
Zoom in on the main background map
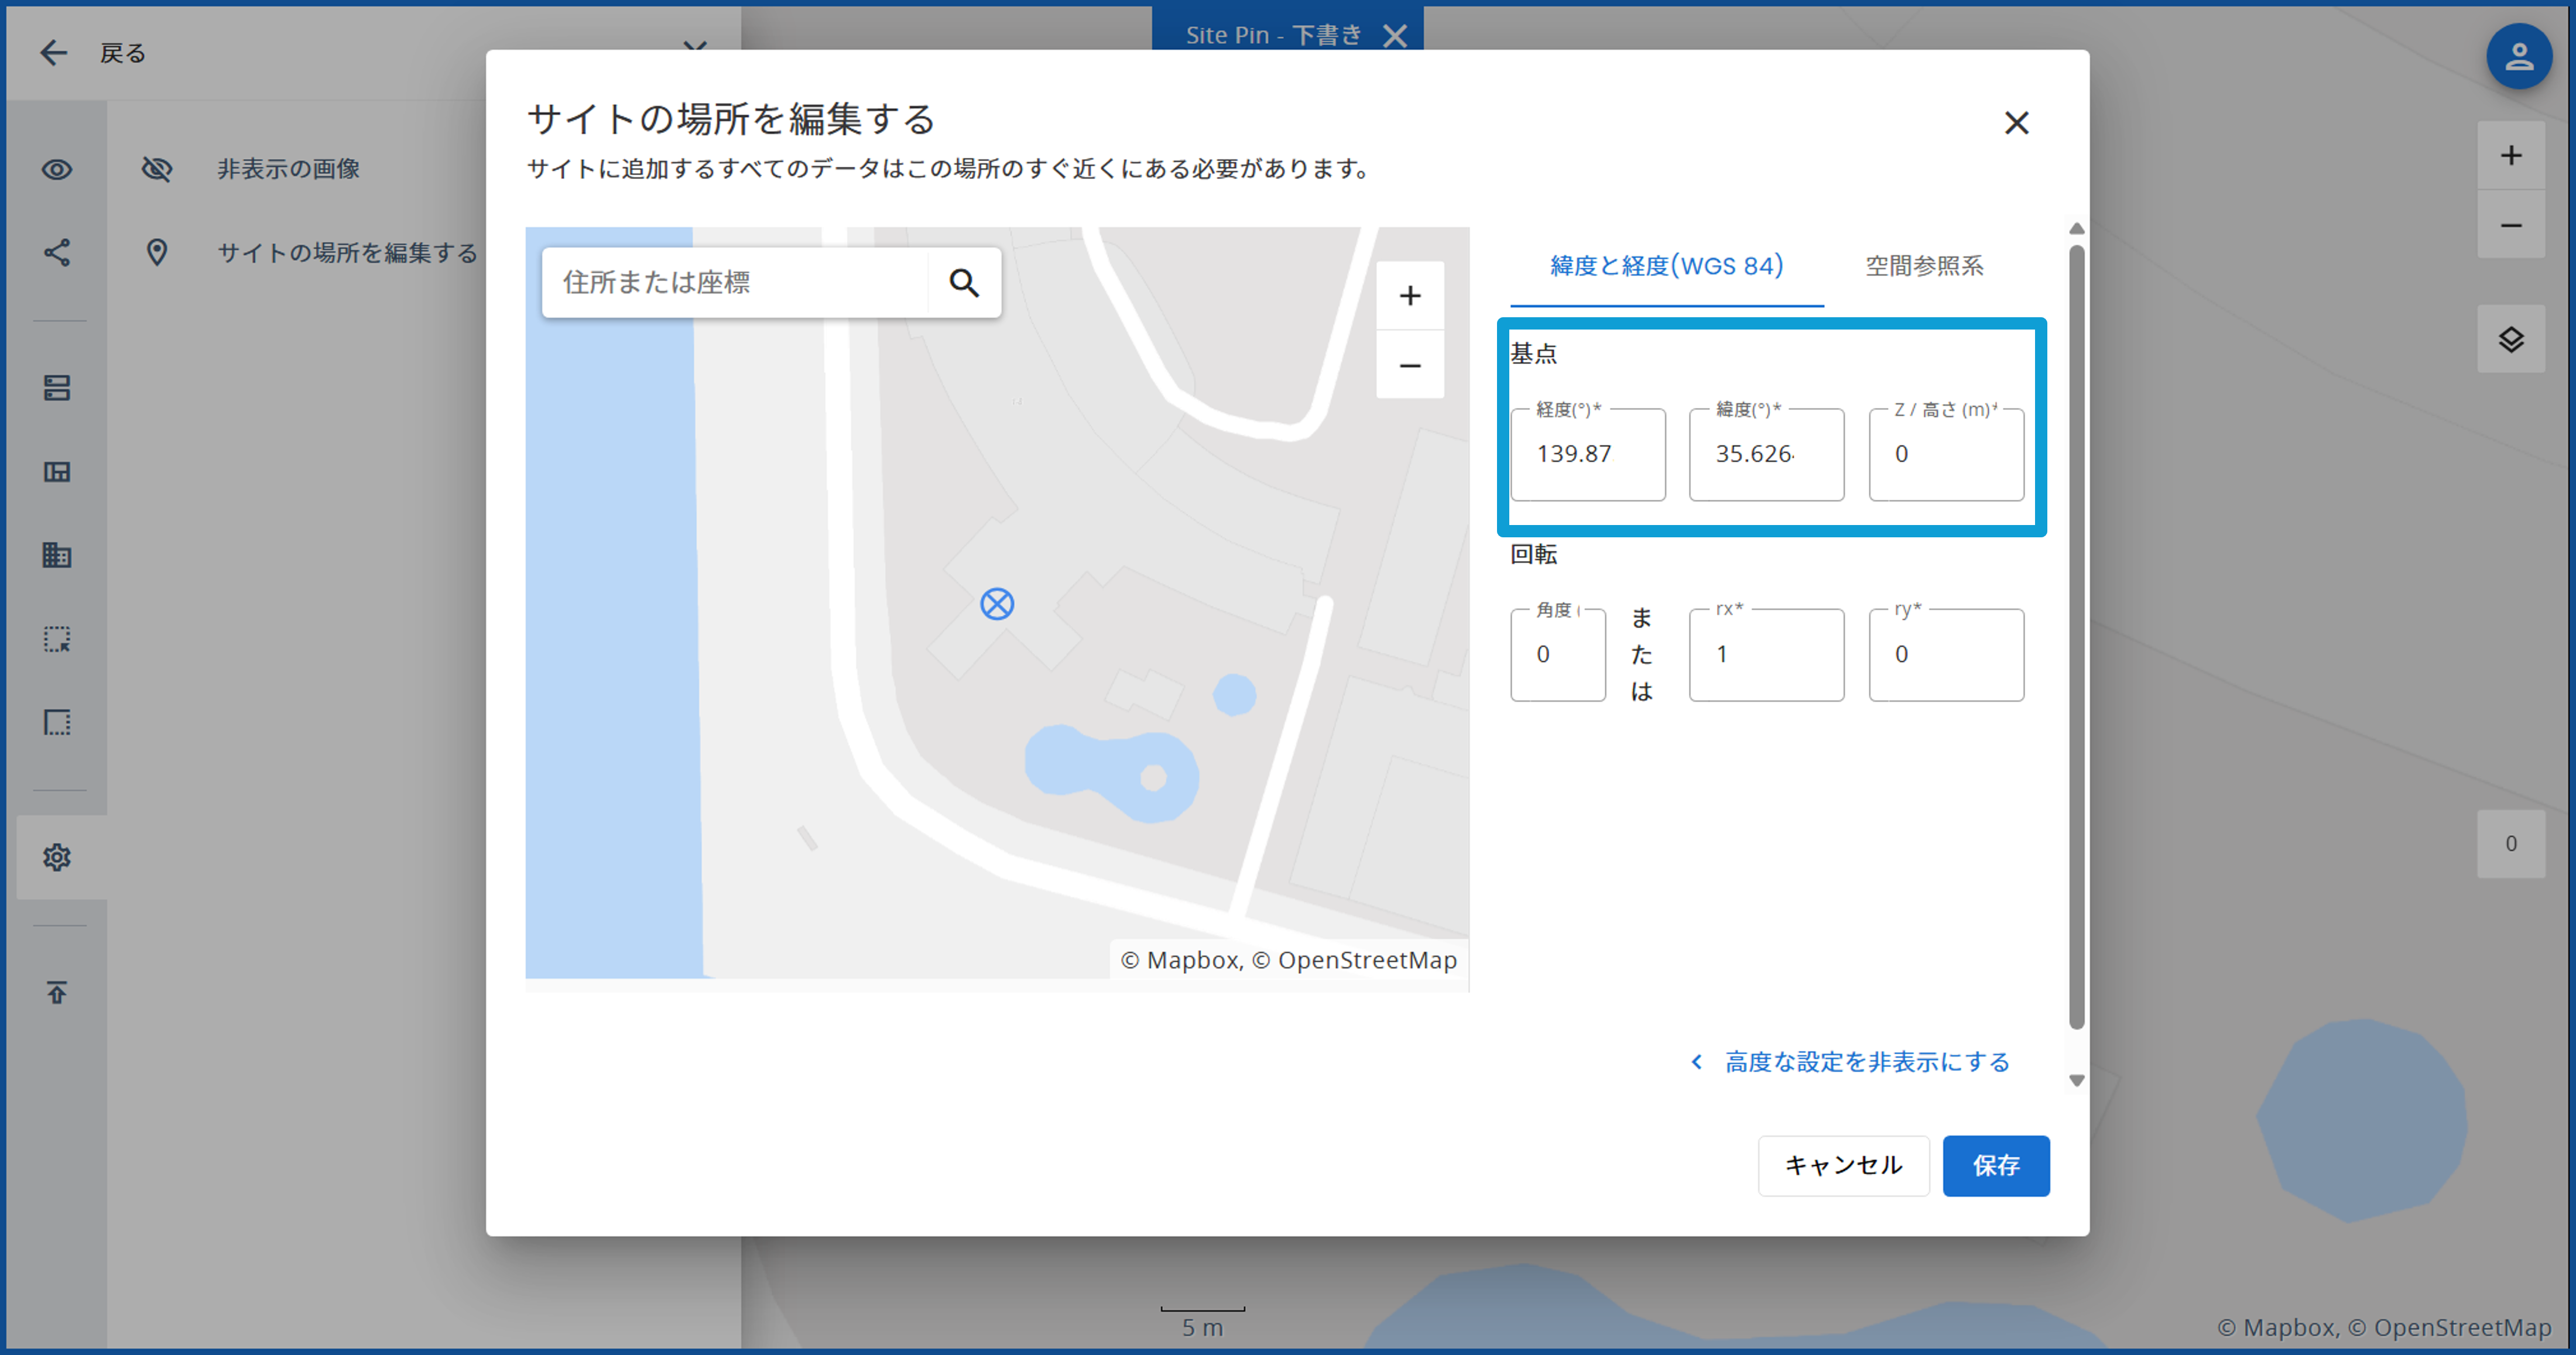pos(2510,155)
